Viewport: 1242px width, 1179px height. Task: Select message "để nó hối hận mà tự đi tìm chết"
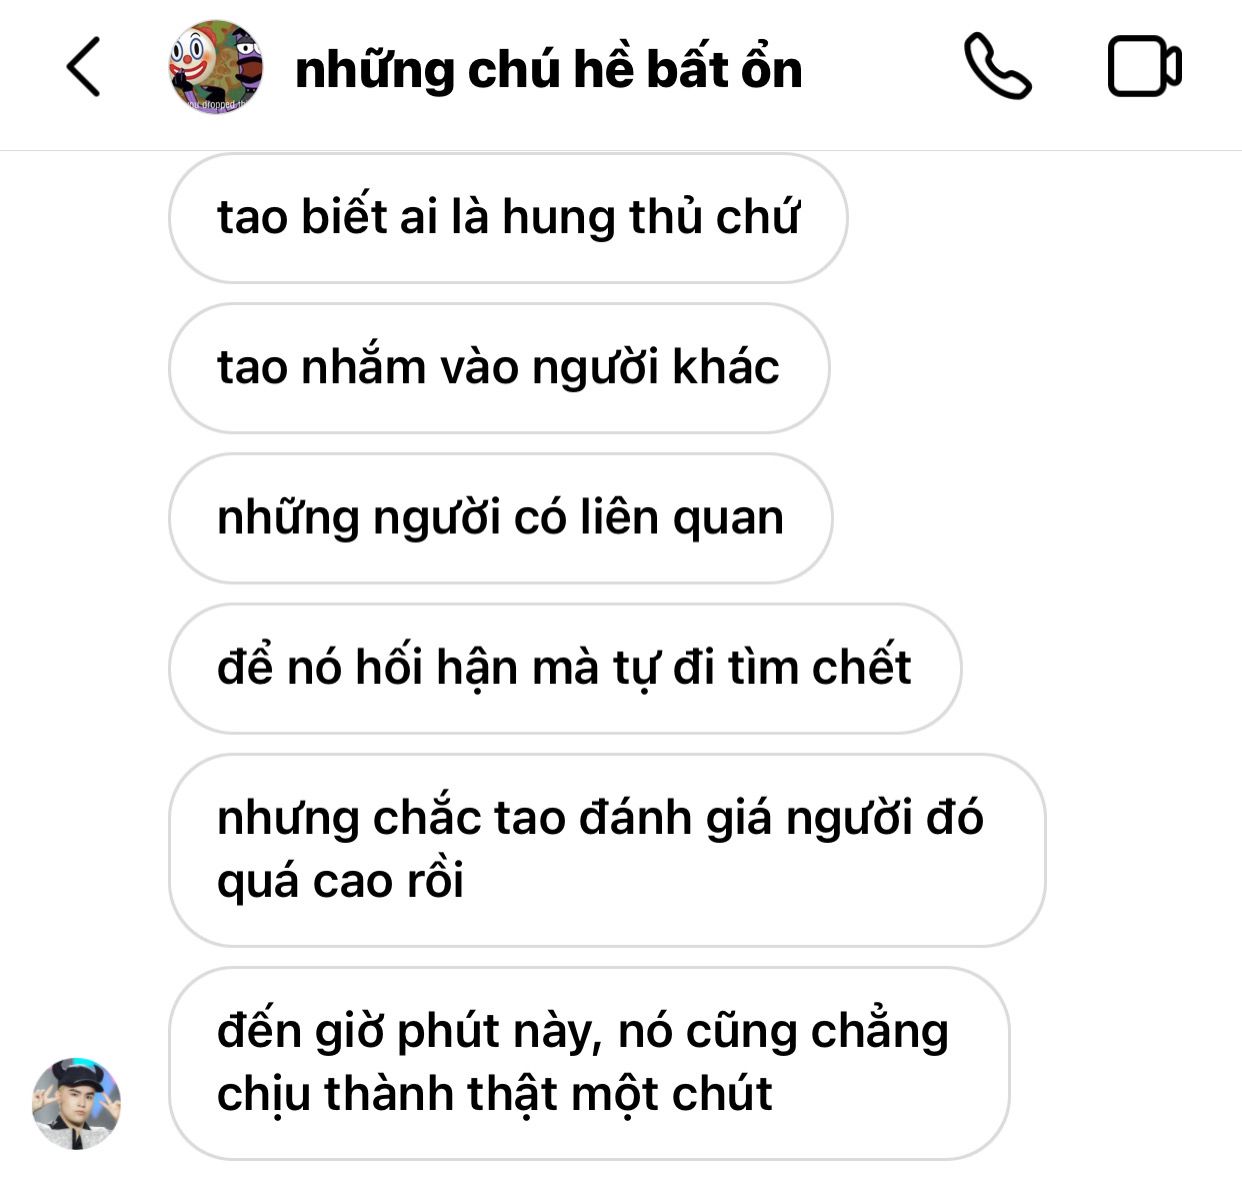(x=565, y=668)
